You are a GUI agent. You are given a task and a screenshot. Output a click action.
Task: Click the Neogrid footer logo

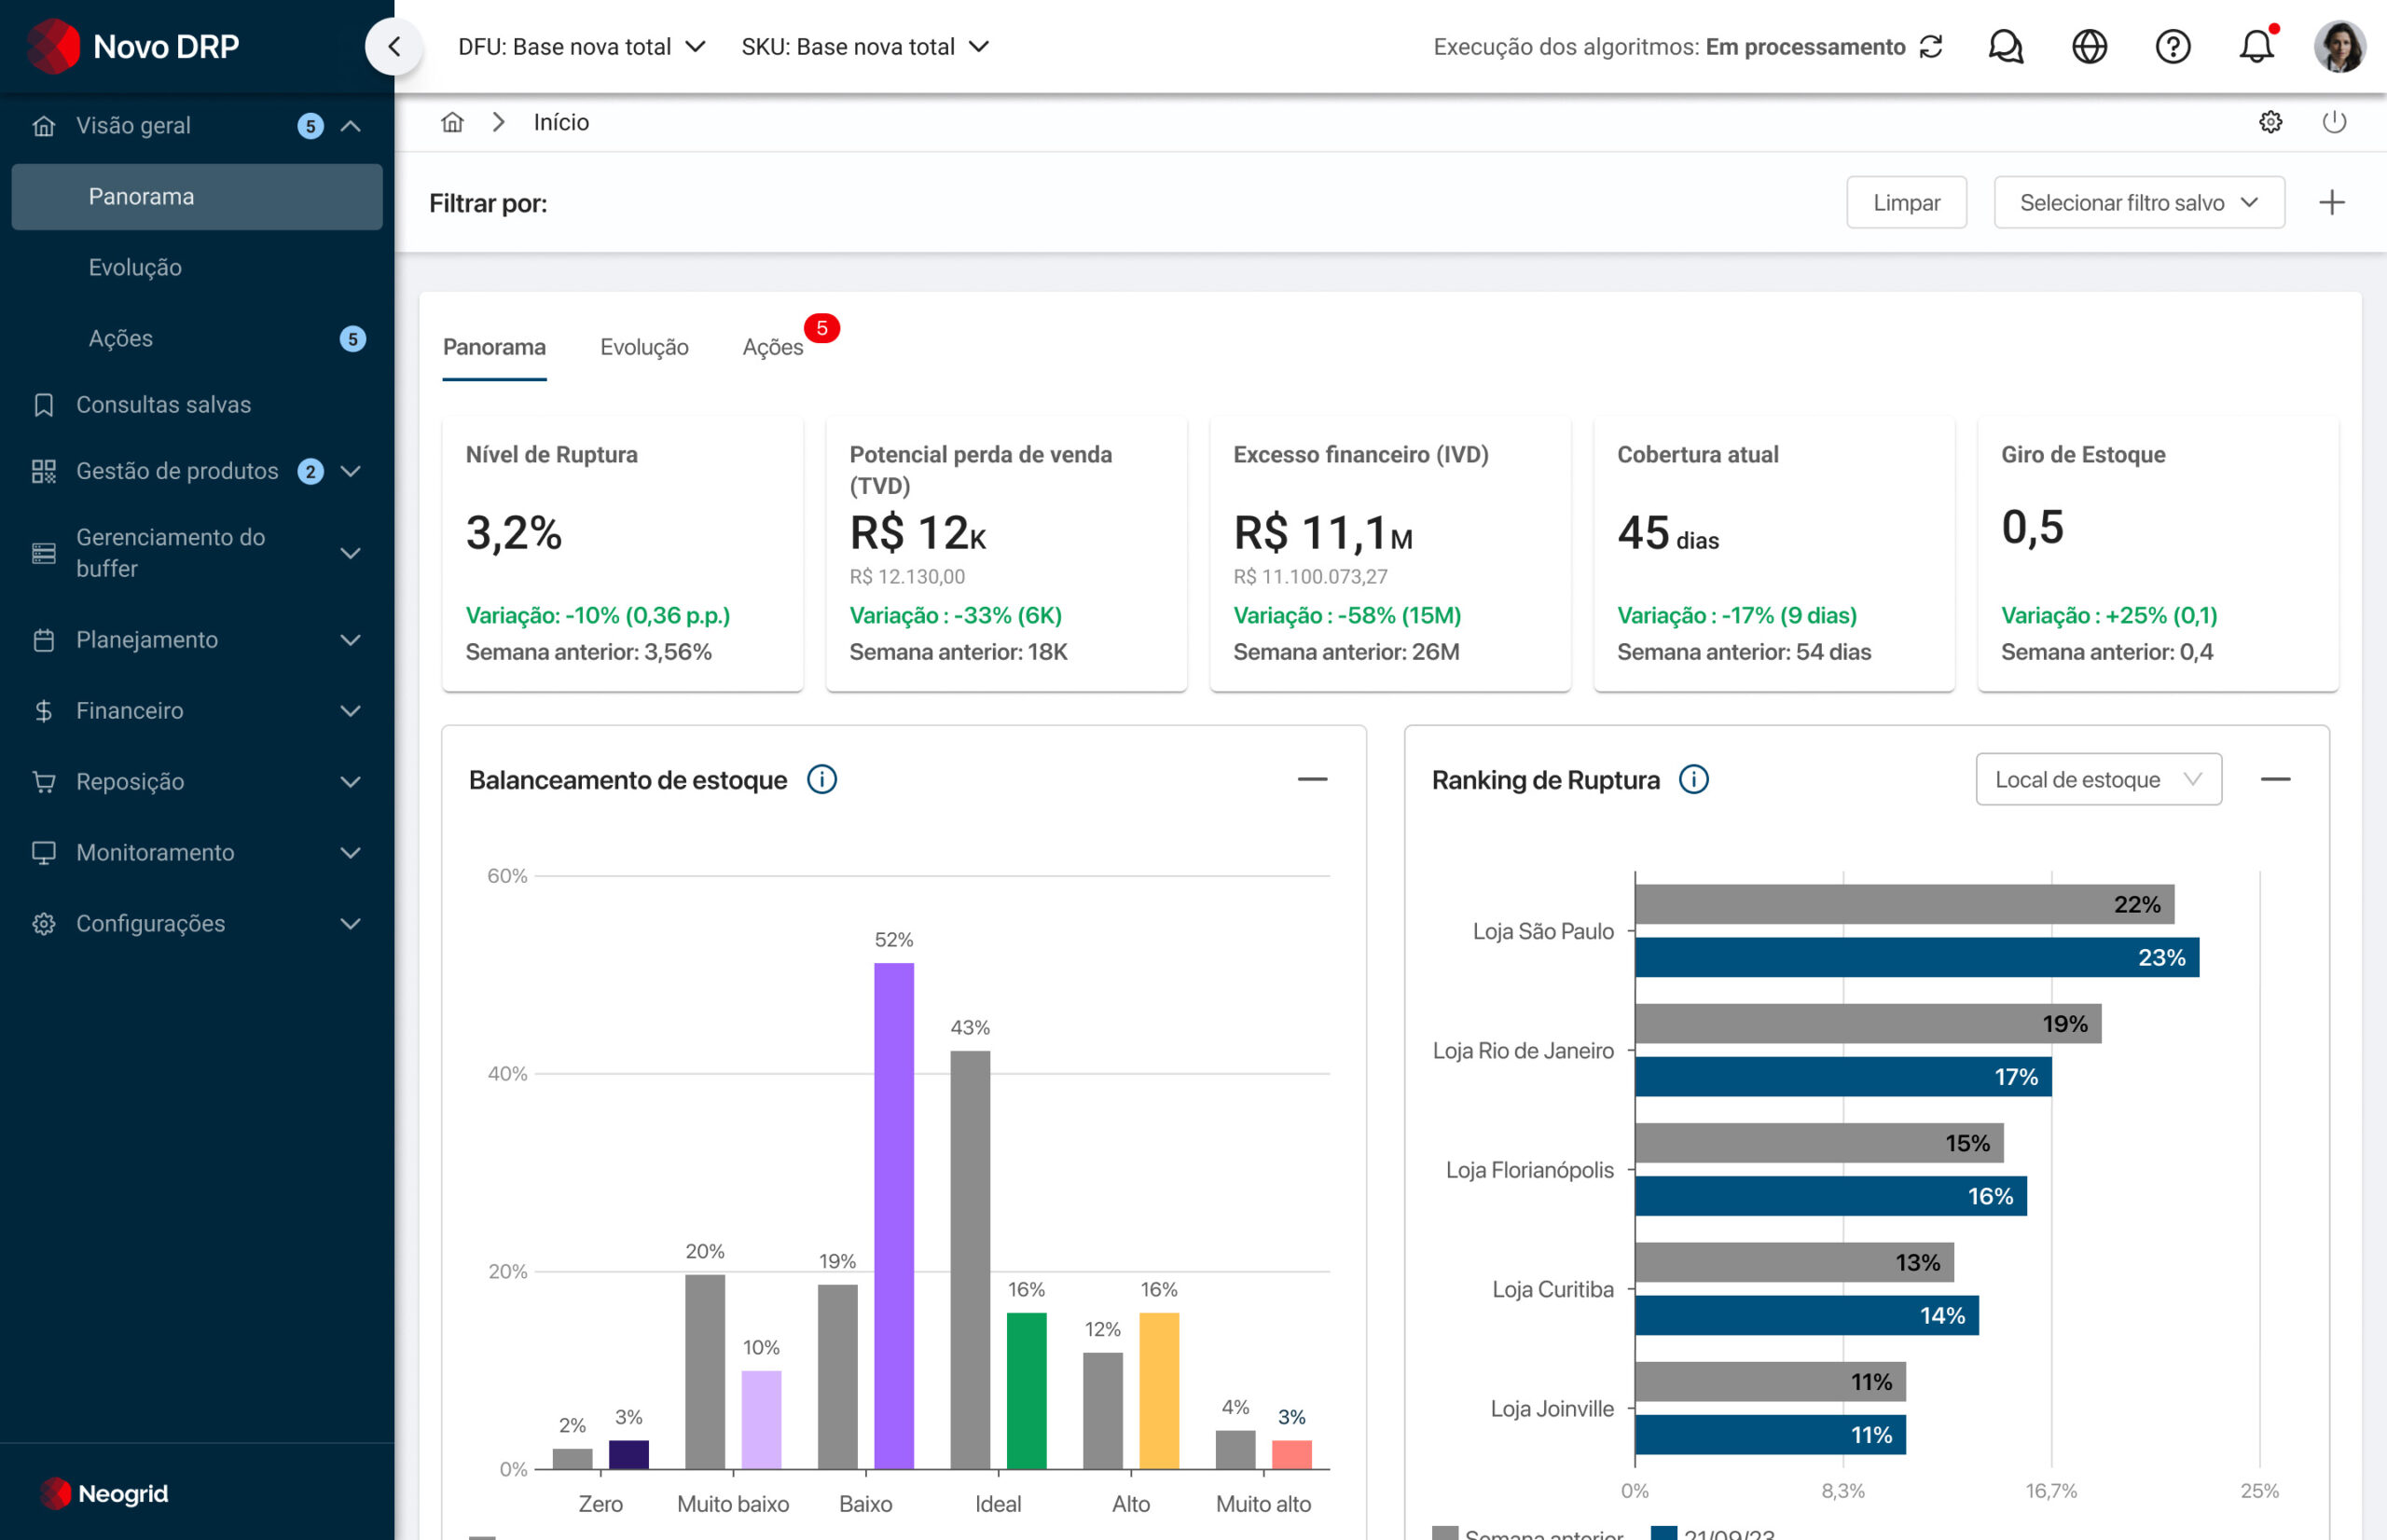pos(104,1494)
